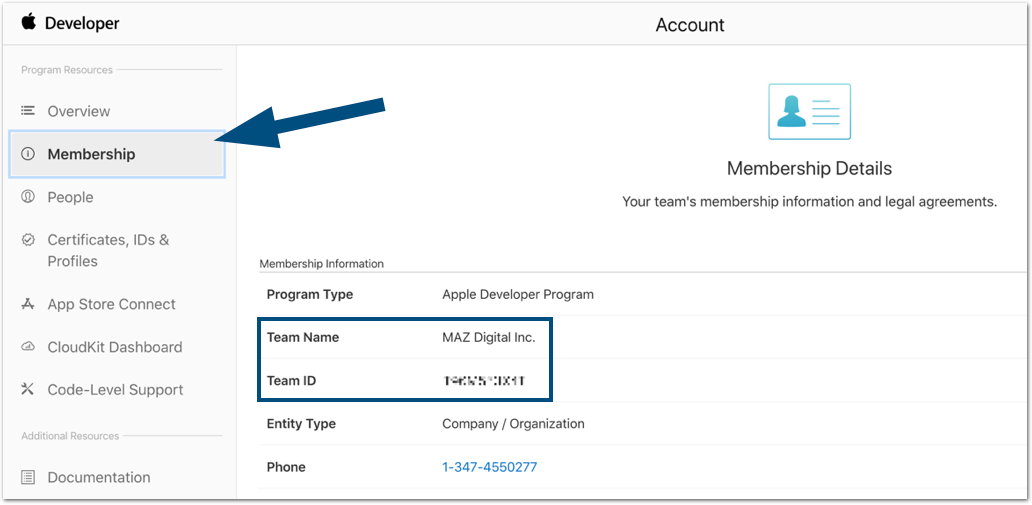Click the App Store Connect icon
Image resolution: width=1032 pixels, height=505 pixels.
(28, 304)
